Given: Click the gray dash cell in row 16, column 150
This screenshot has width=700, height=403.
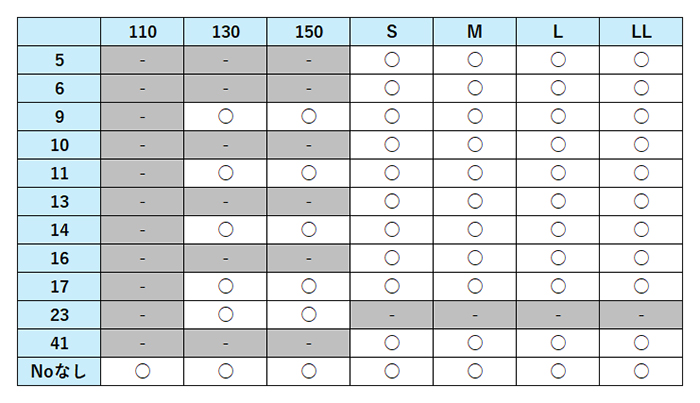Looking at the screenshot, I should (x=309, y=258).
